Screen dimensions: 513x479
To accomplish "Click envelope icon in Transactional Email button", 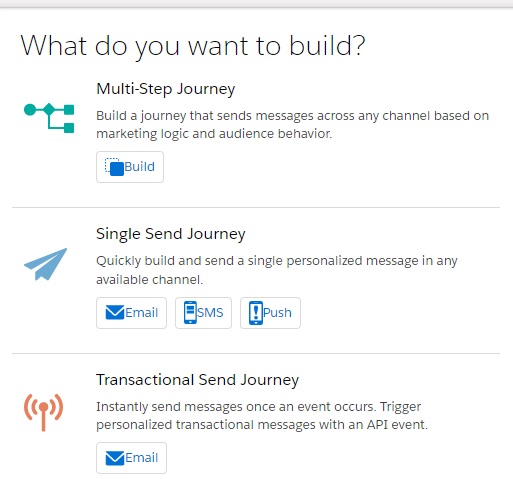I will click(x=115, y=458).
